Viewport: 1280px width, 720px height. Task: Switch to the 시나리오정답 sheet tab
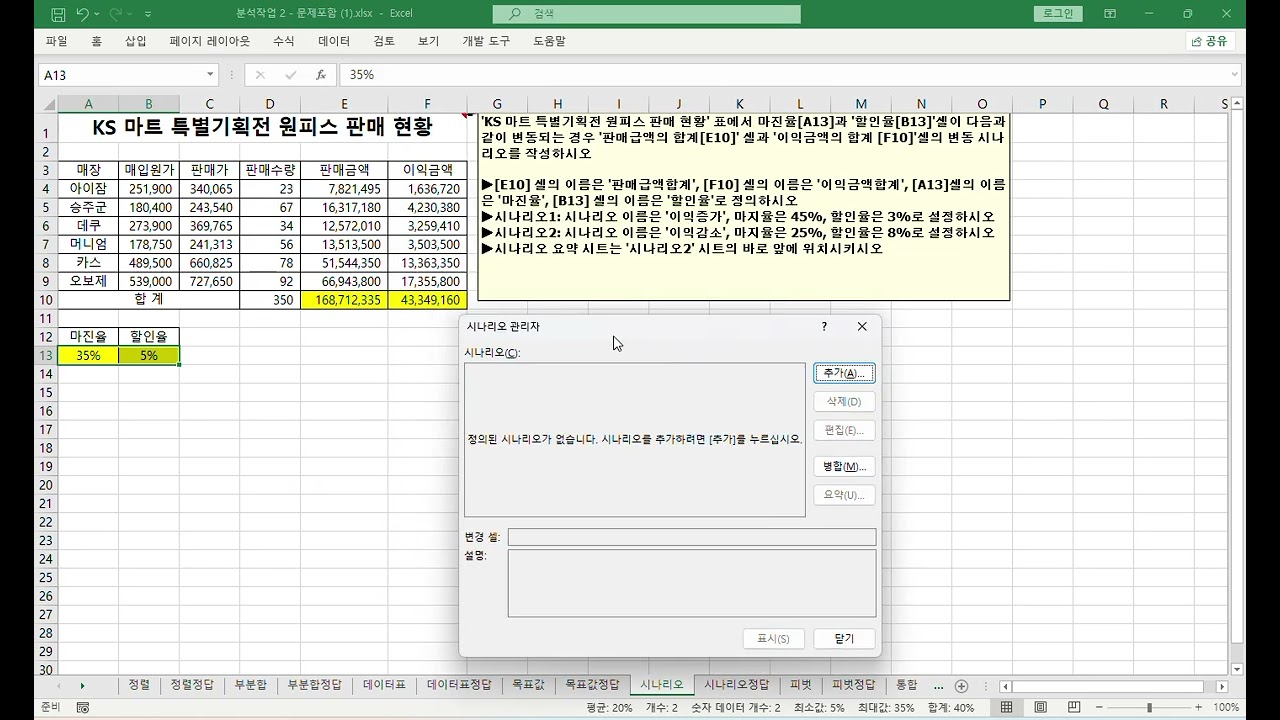tap(737, 685)
